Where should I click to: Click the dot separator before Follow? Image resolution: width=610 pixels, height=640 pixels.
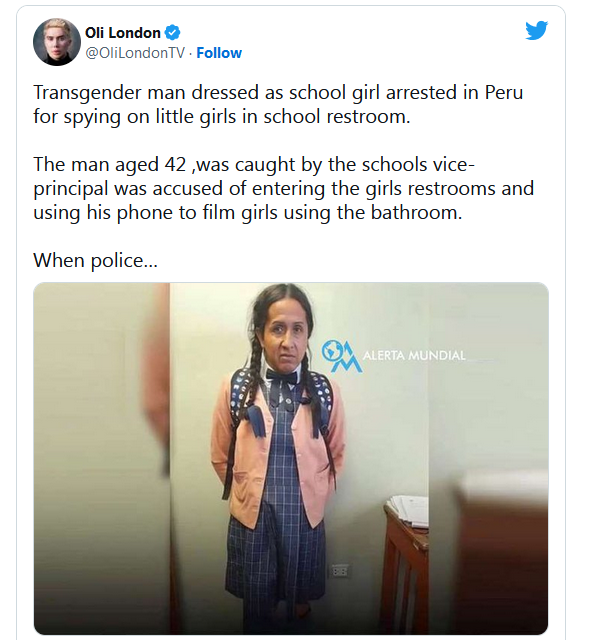coord(191,53)
